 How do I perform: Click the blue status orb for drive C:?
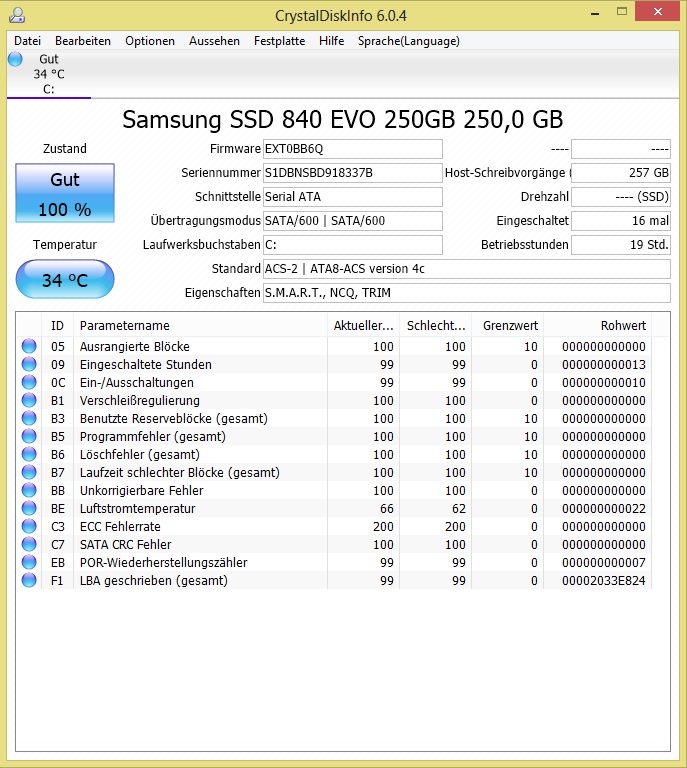15,59
